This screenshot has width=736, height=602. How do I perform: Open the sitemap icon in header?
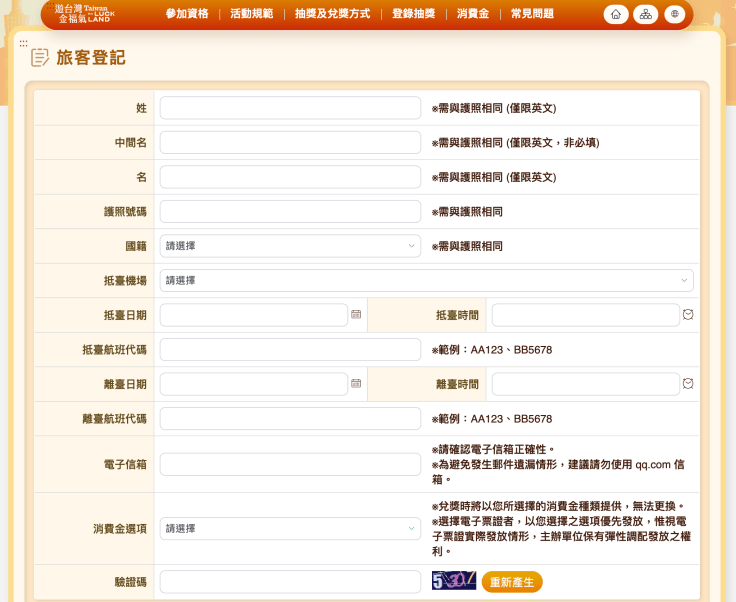click(x=645, y=14)
